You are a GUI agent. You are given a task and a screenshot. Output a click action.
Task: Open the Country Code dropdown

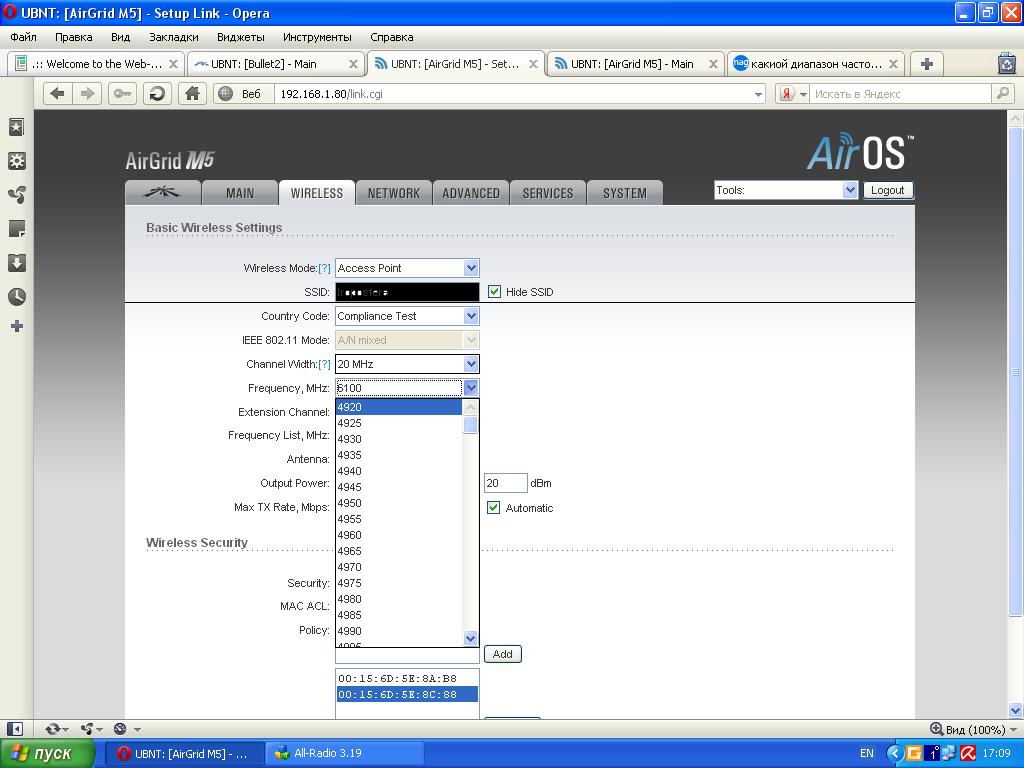tap(471, 316)
